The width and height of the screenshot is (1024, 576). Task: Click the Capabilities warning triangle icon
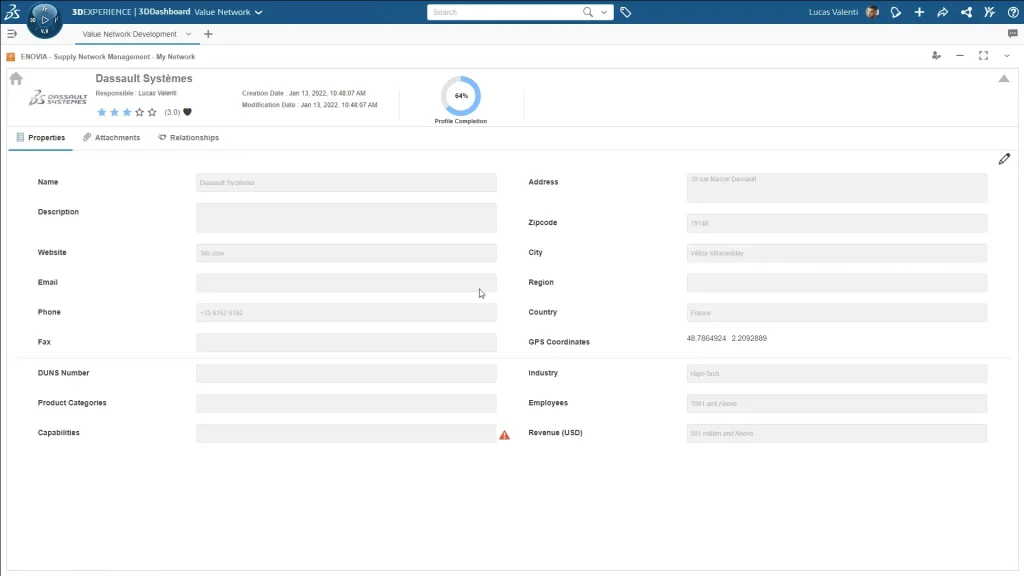coord(504,435)
